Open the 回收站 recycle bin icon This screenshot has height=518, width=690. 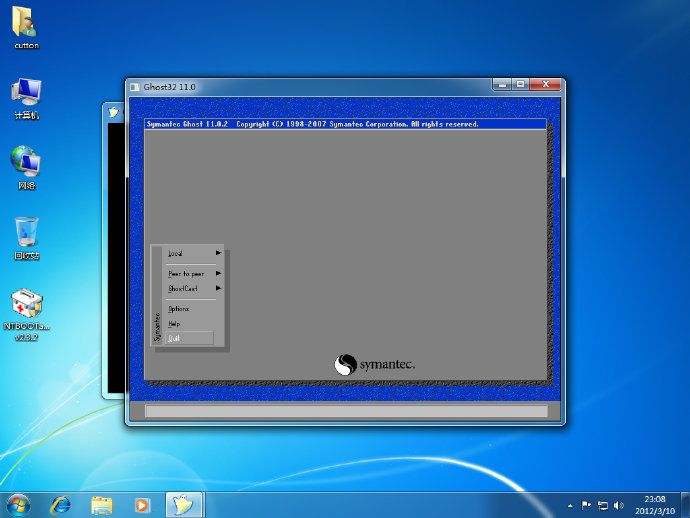point(26,238)
